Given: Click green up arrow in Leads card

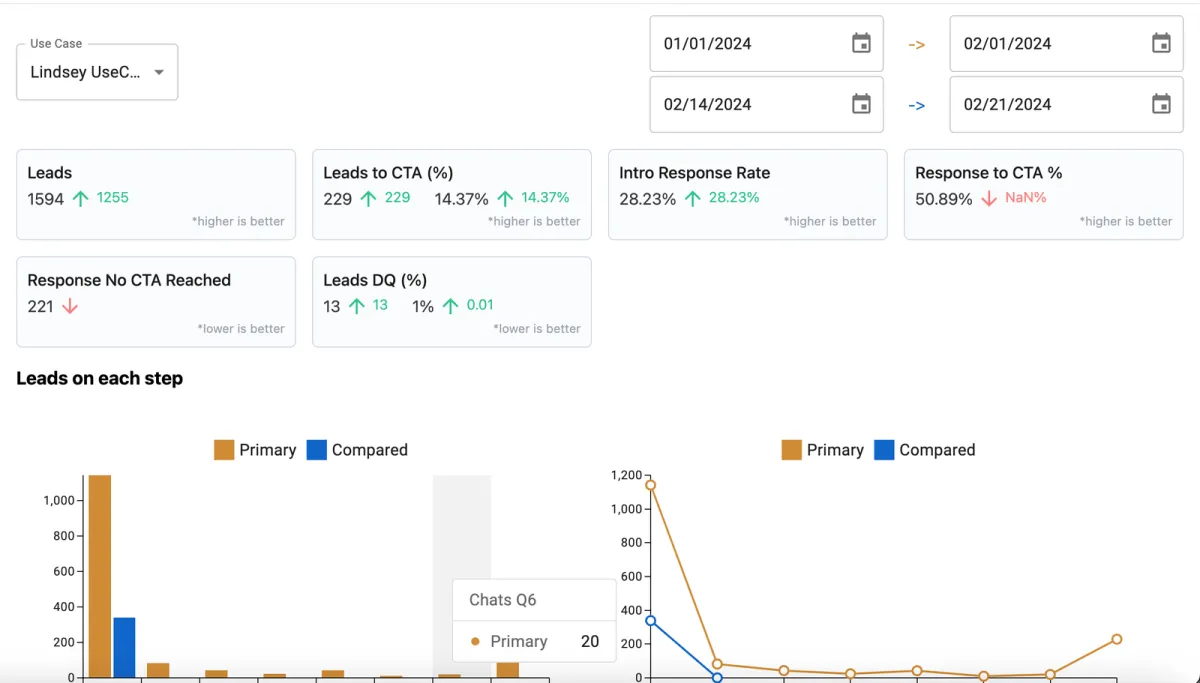Looking at the screenshot, I should pos(80,198).
